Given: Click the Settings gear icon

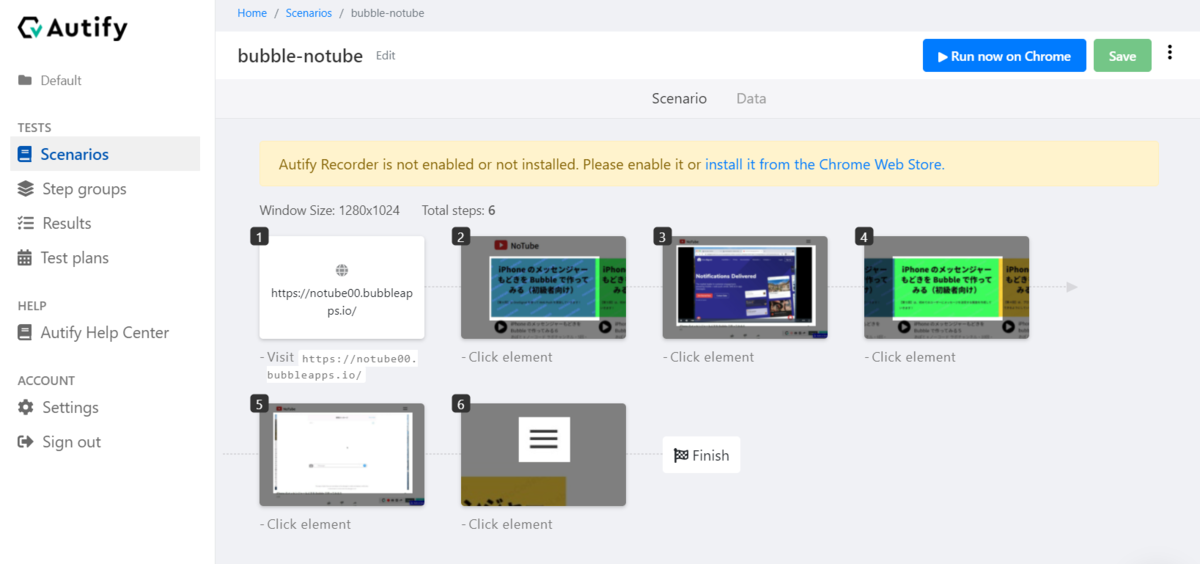Looking at the screenshot, I should tap(25, 407).
